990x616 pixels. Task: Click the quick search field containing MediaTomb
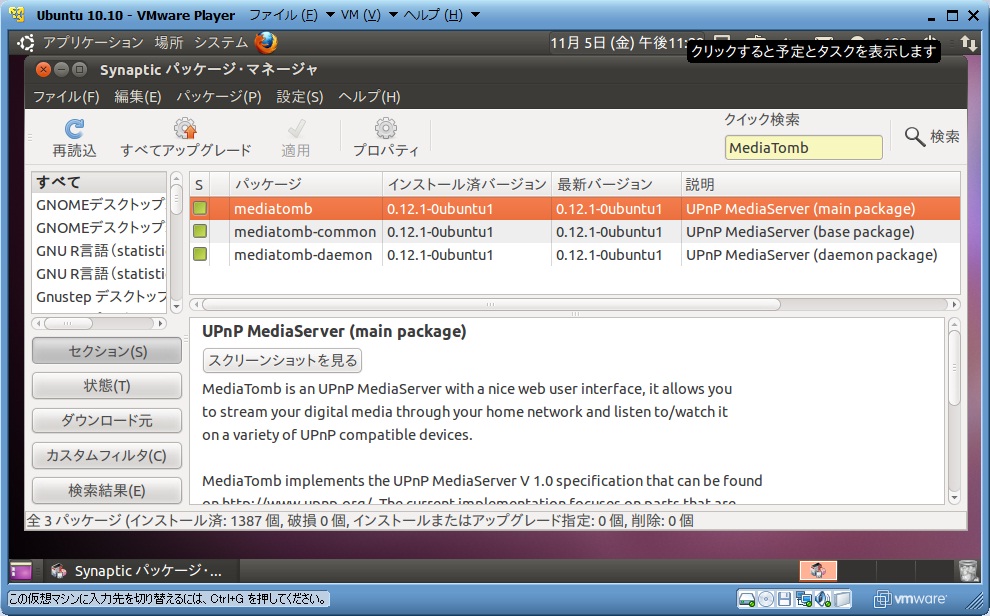click(x=803, y=148)
